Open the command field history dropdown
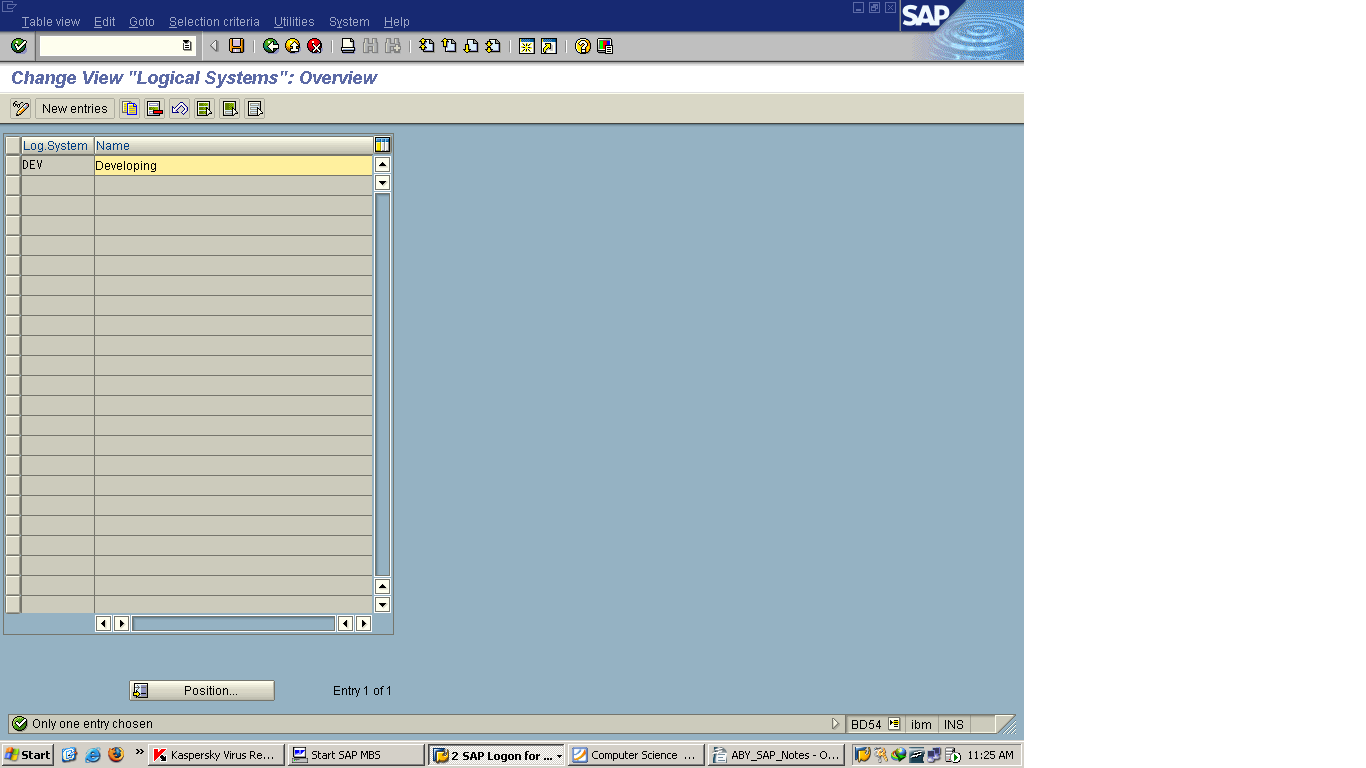1366x768 pixels. coord(186,45)
